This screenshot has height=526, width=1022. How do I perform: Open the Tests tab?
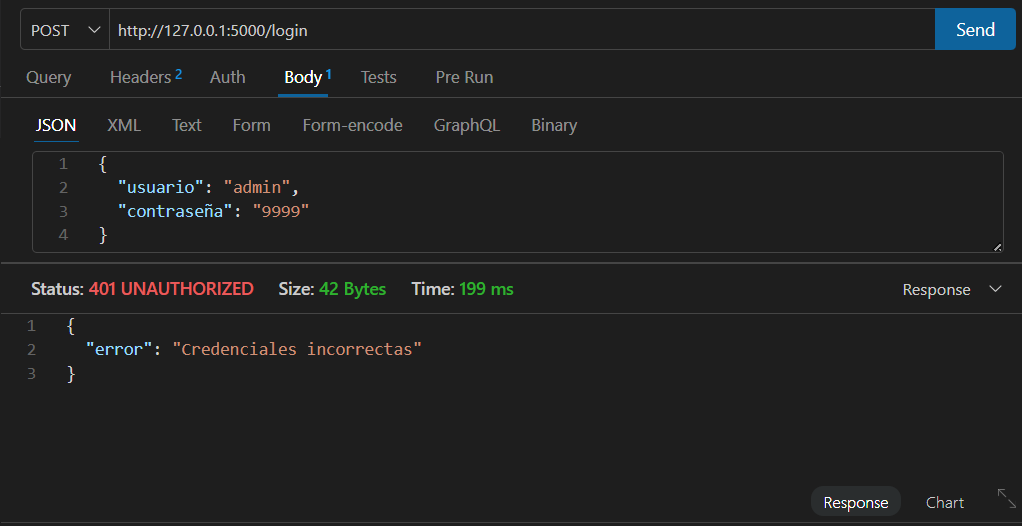[379, 78]
